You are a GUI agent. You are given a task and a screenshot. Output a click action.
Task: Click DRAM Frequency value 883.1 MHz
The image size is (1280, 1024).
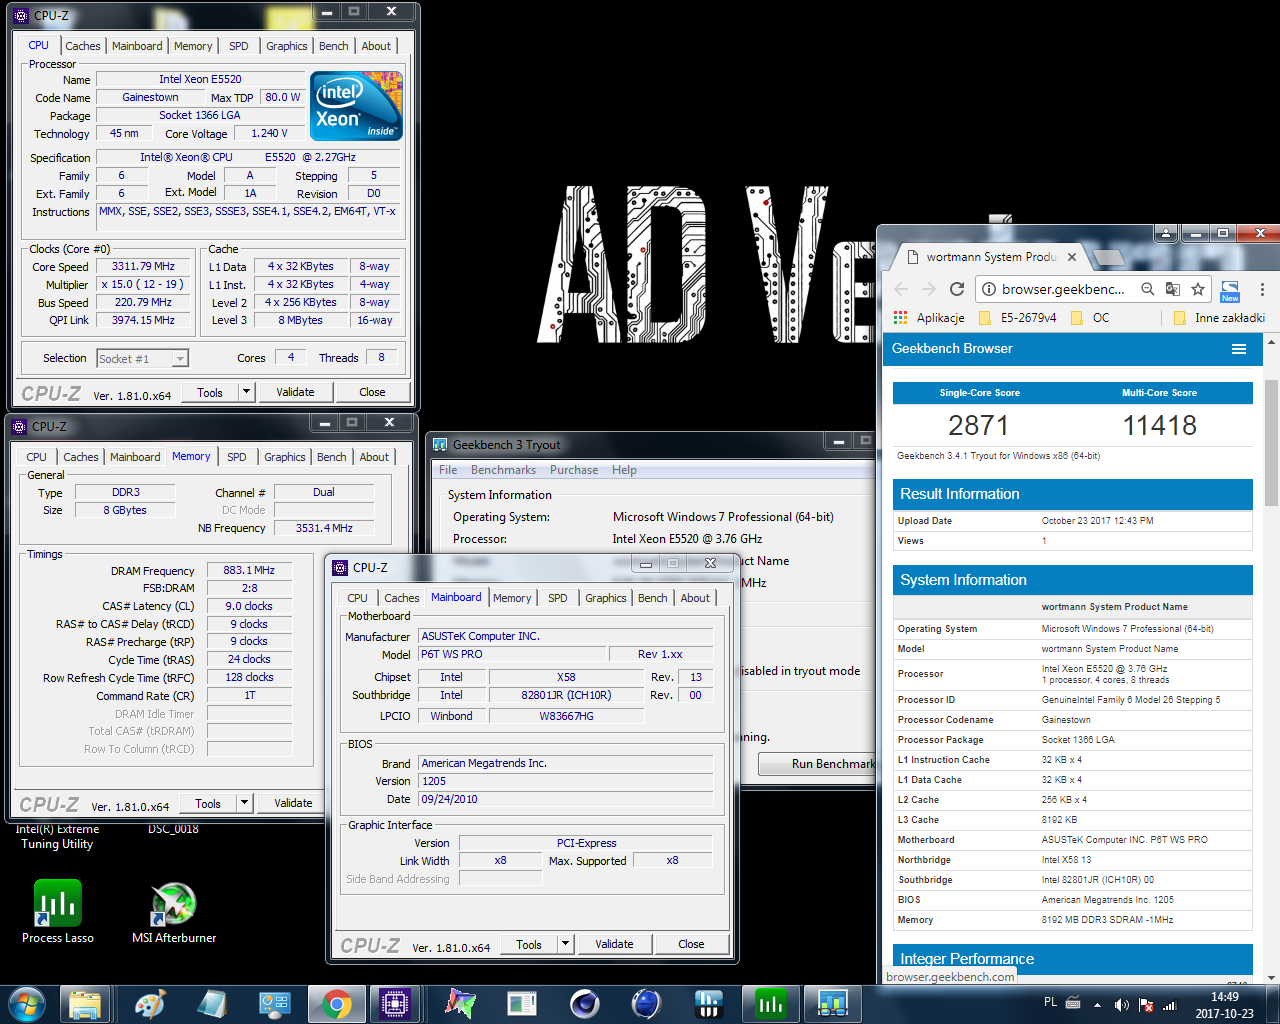tap(249, 570)
